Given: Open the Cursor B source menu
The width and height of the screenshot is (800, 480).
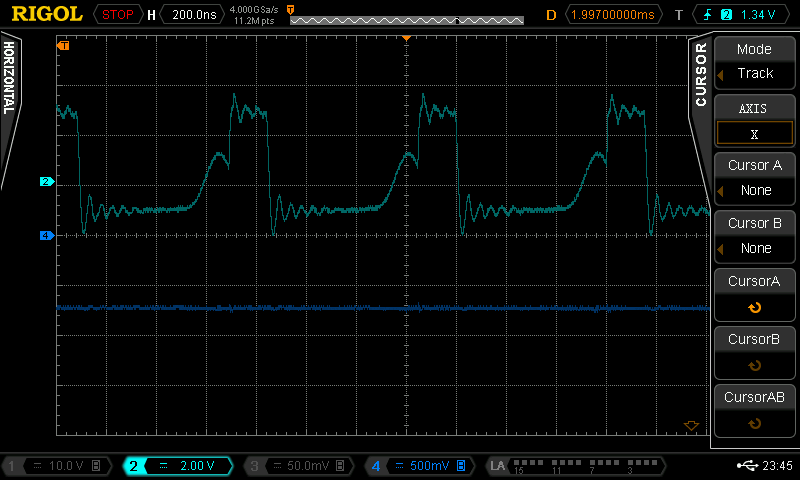Looking at the screenshot, I should (754, 236).
